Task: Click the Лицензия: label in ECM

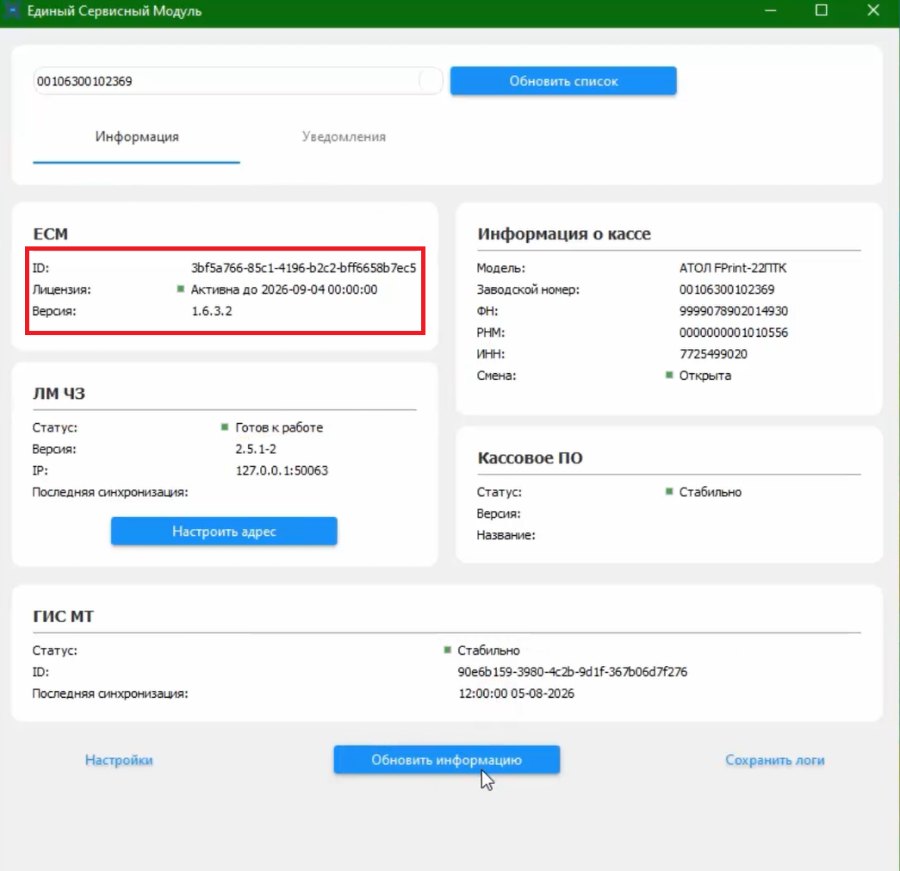Action: [61, 289]
